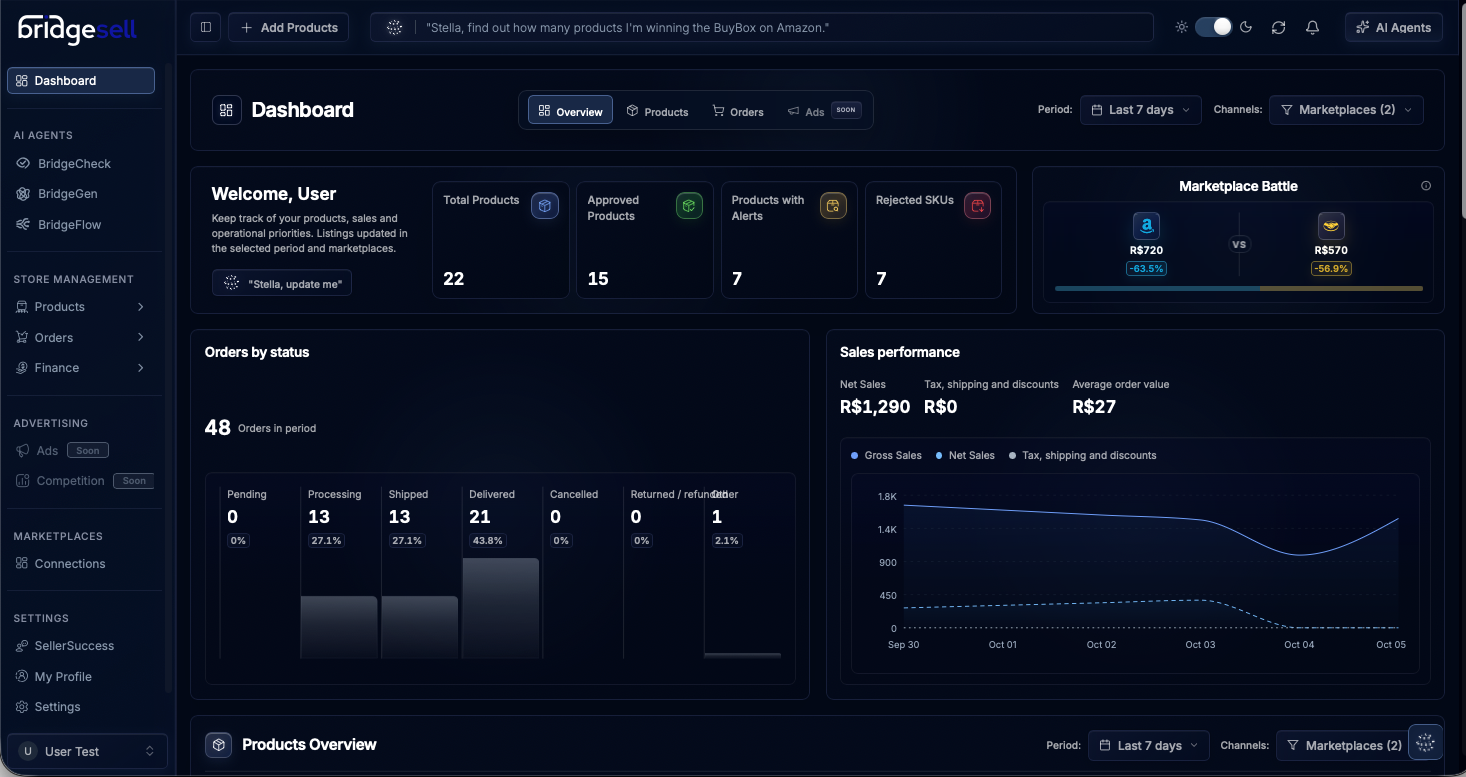Select the Amazon logo in Marketplace Battle
The width and height of the screenshot is (1466, 777).
[x=1146, y=226]
